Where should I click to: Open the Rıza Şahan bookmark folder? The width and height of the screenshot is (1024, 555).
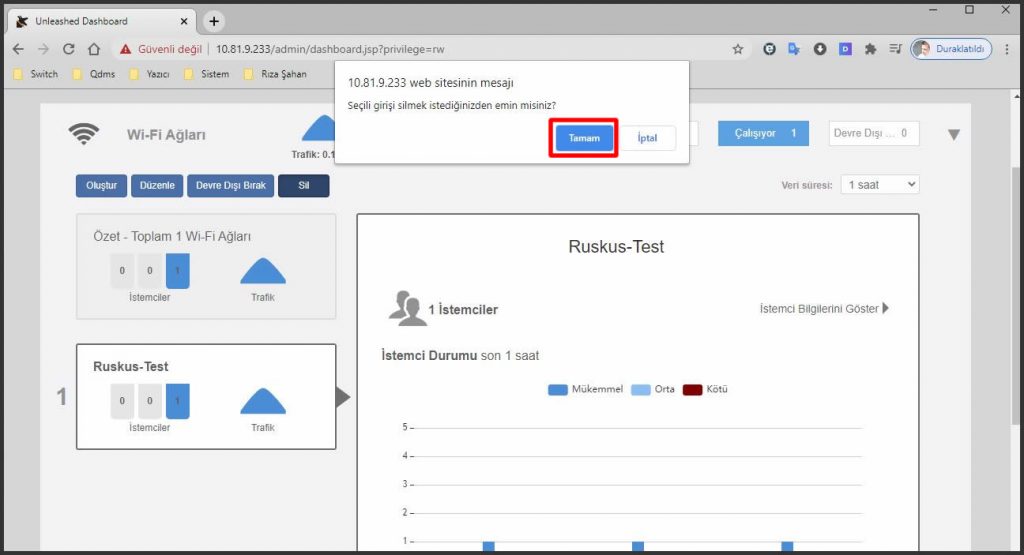click(x=276, y=74)
